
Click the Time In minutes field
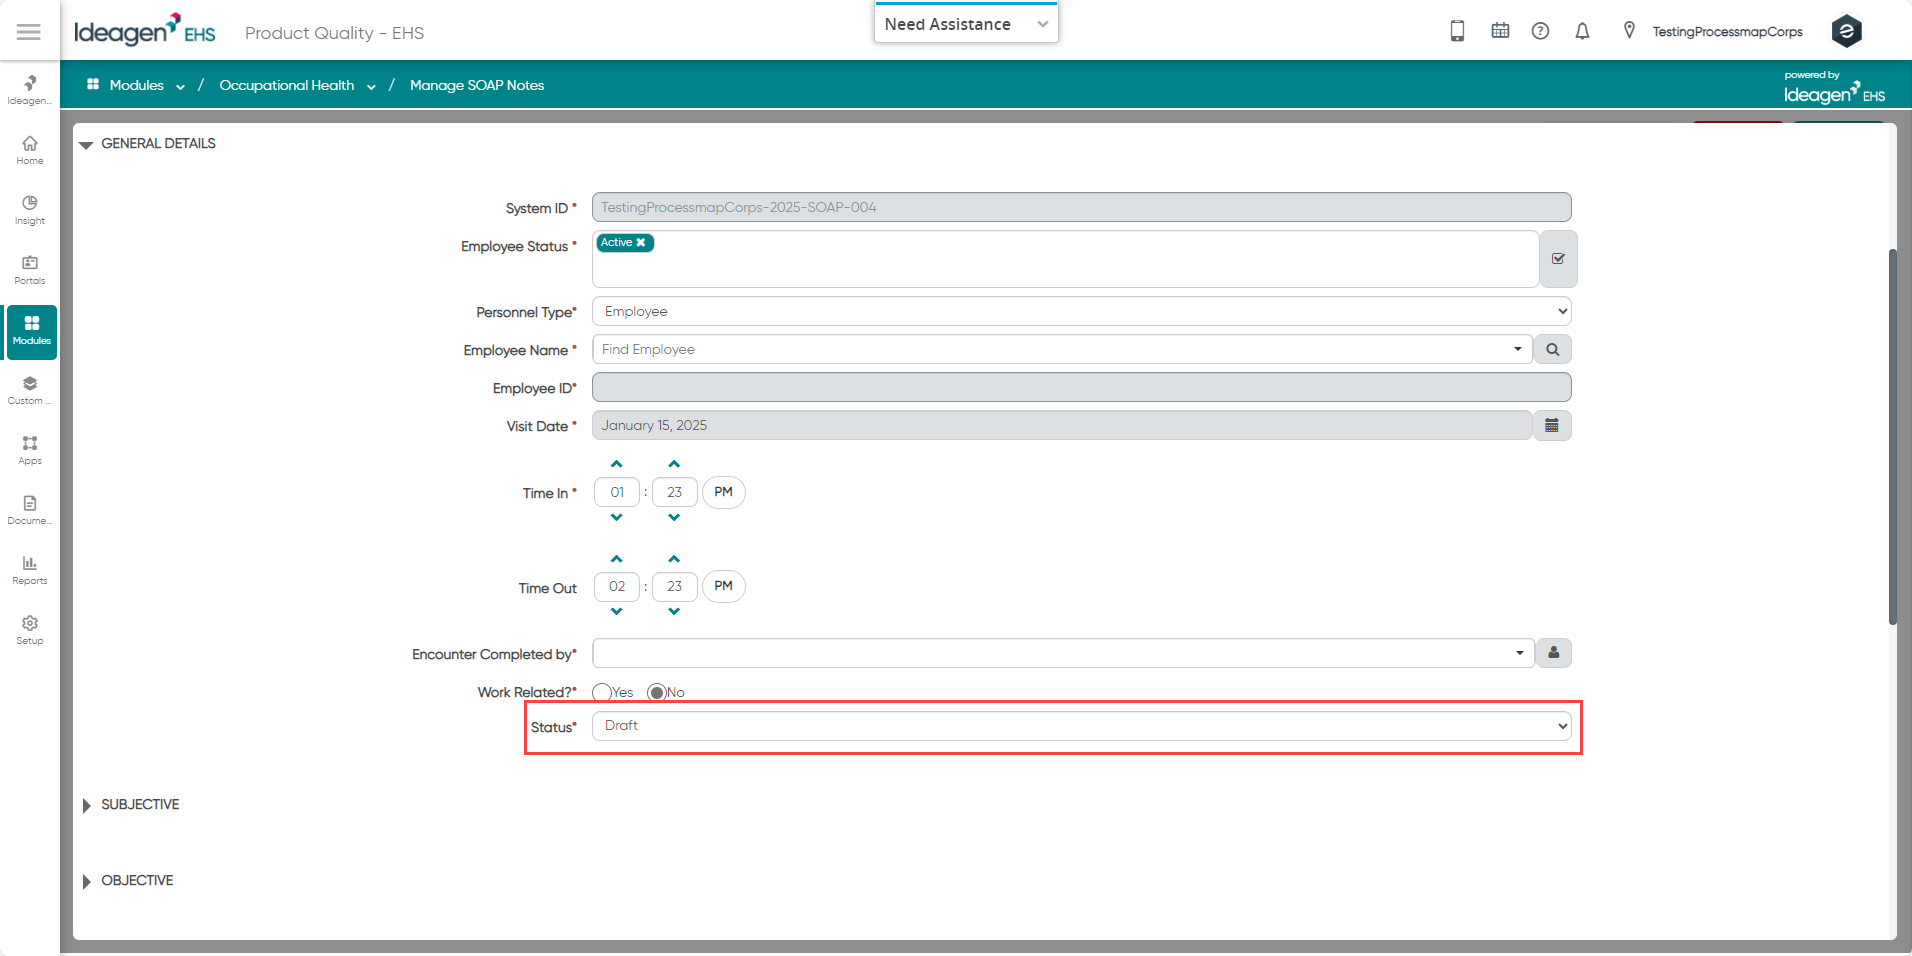(675, 492)
